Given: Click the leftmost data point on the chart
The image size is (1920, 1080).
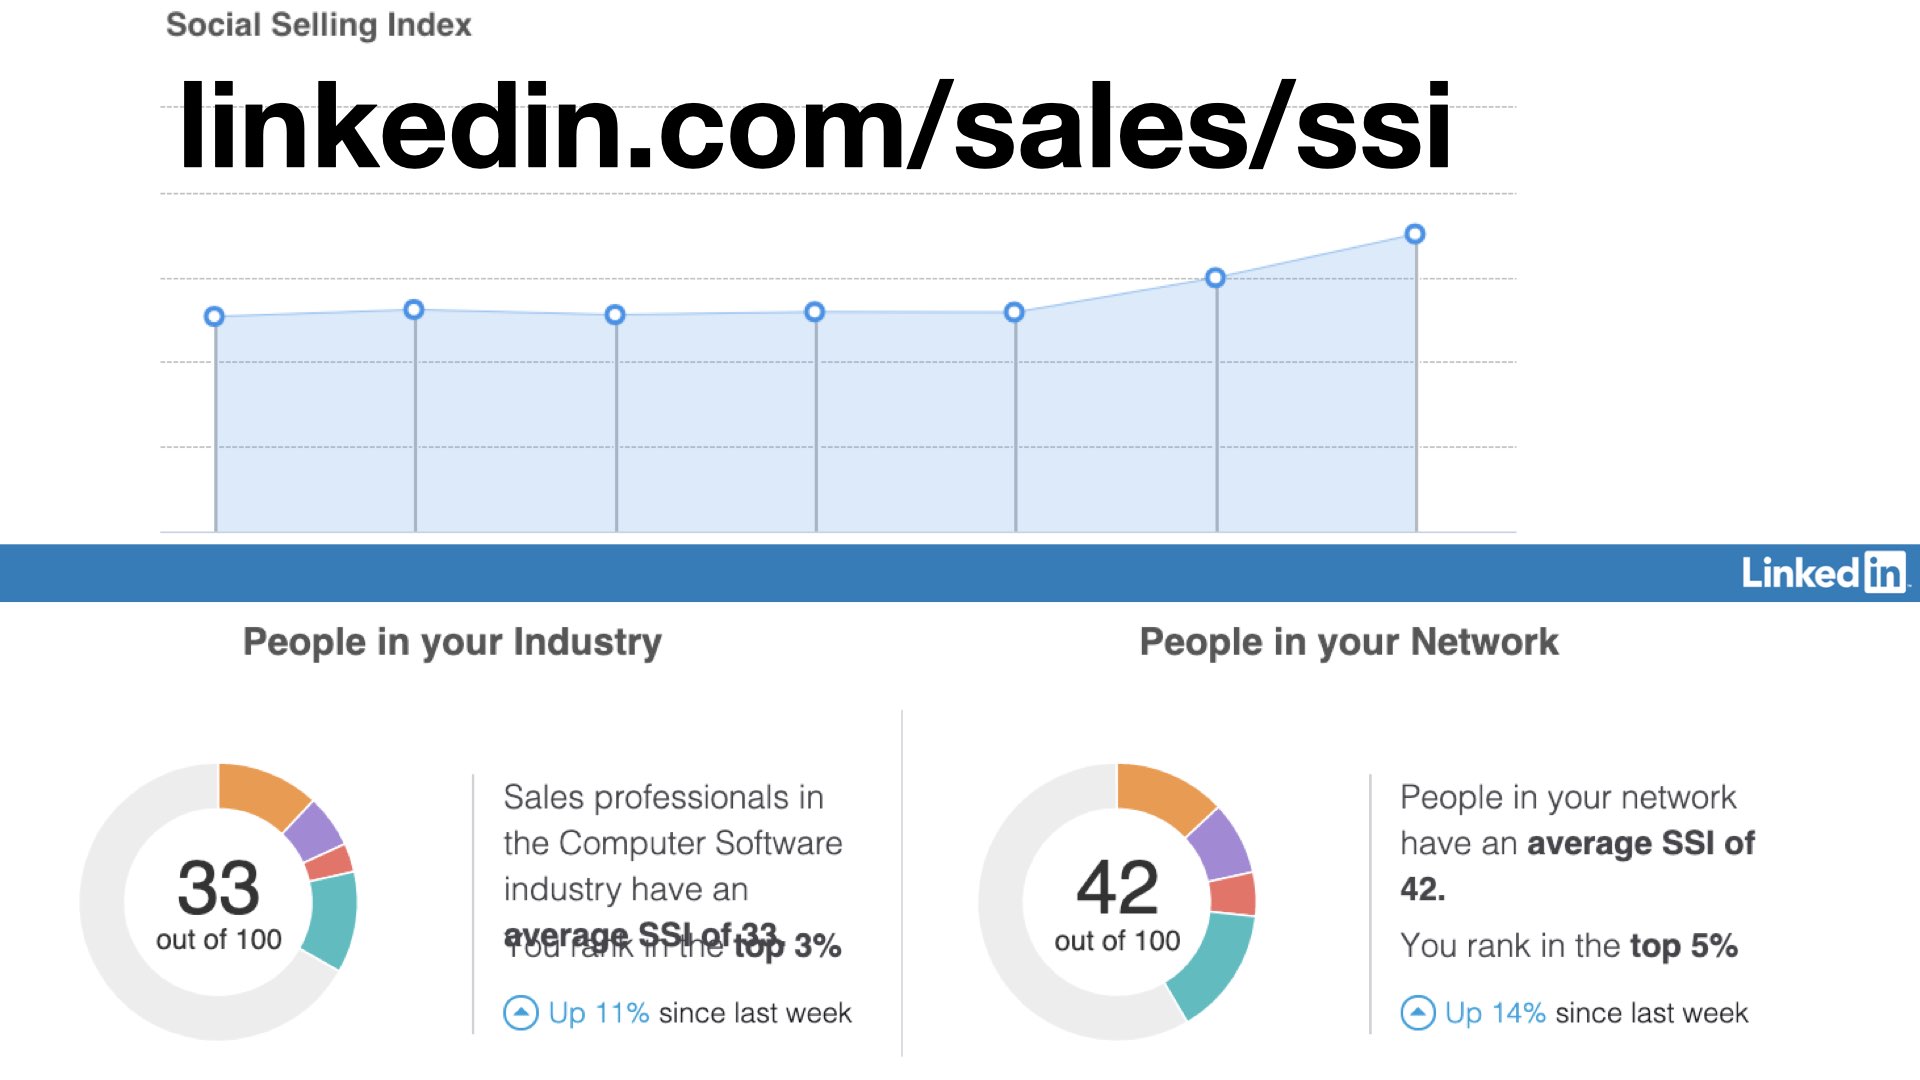Looking at the screenshot, I should 214,317.
